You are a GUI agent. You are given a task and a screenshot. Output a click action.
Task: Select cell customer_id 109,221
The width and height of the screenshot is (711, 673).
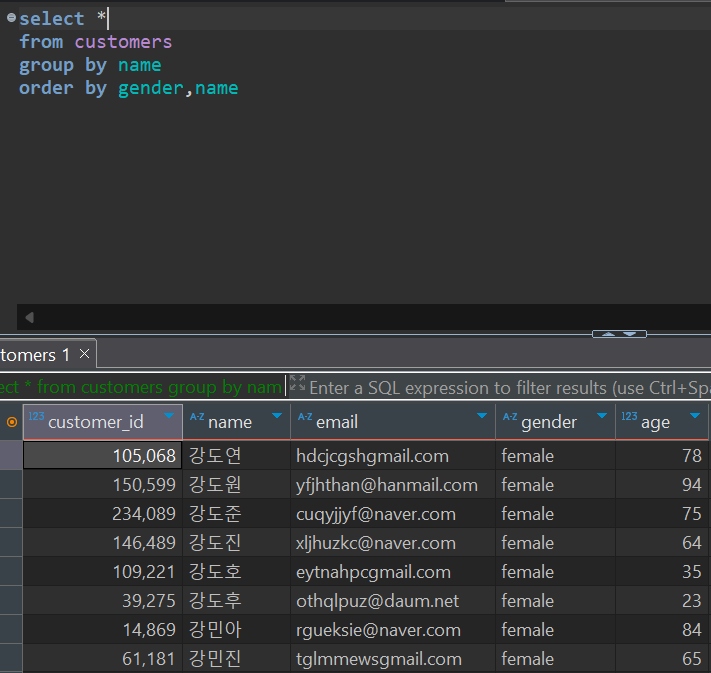click(102, 571)
